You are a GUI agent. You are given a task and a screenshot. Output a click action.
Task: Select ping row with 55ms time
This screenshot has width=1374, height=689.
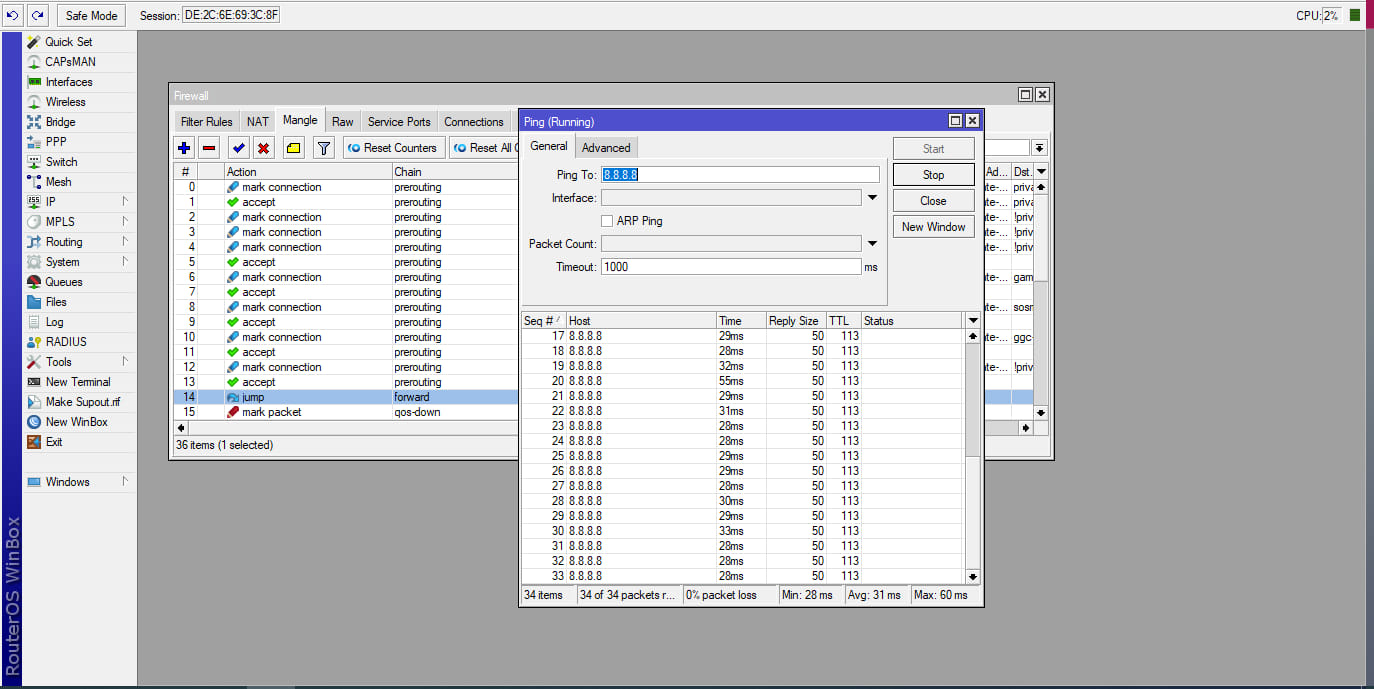743,381
